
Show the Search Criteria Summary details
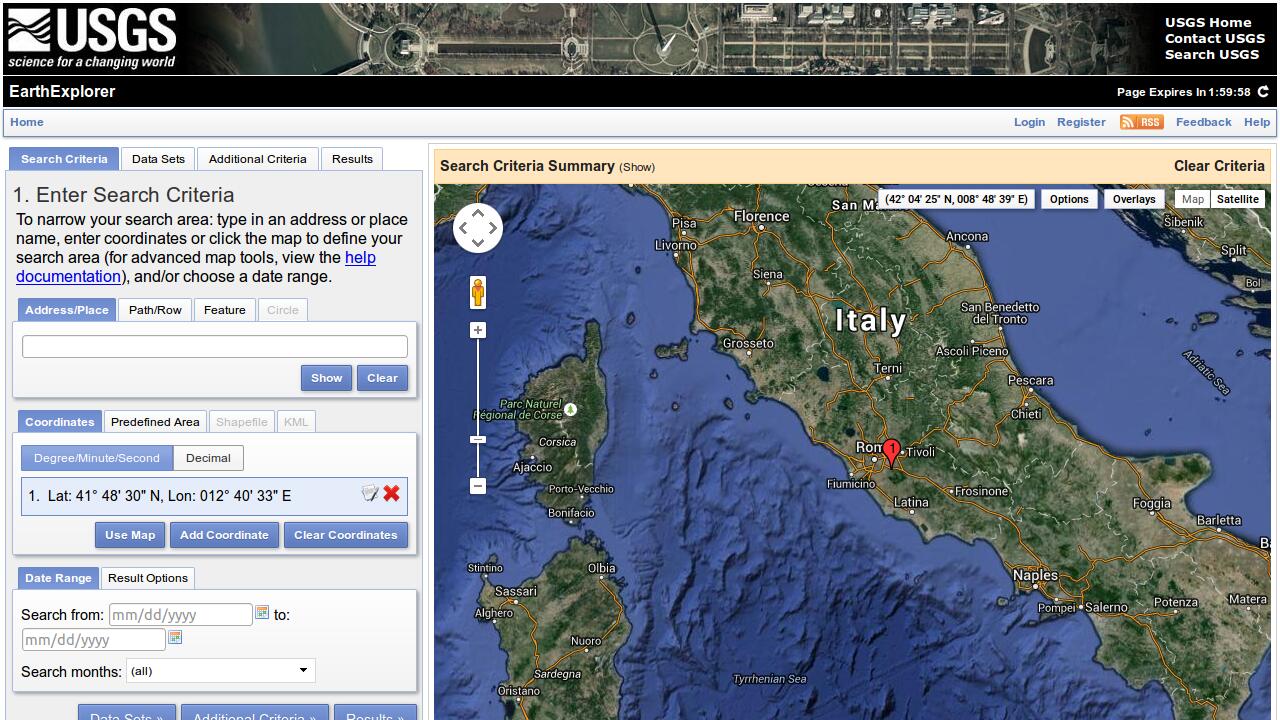click(x=637, y=167)
